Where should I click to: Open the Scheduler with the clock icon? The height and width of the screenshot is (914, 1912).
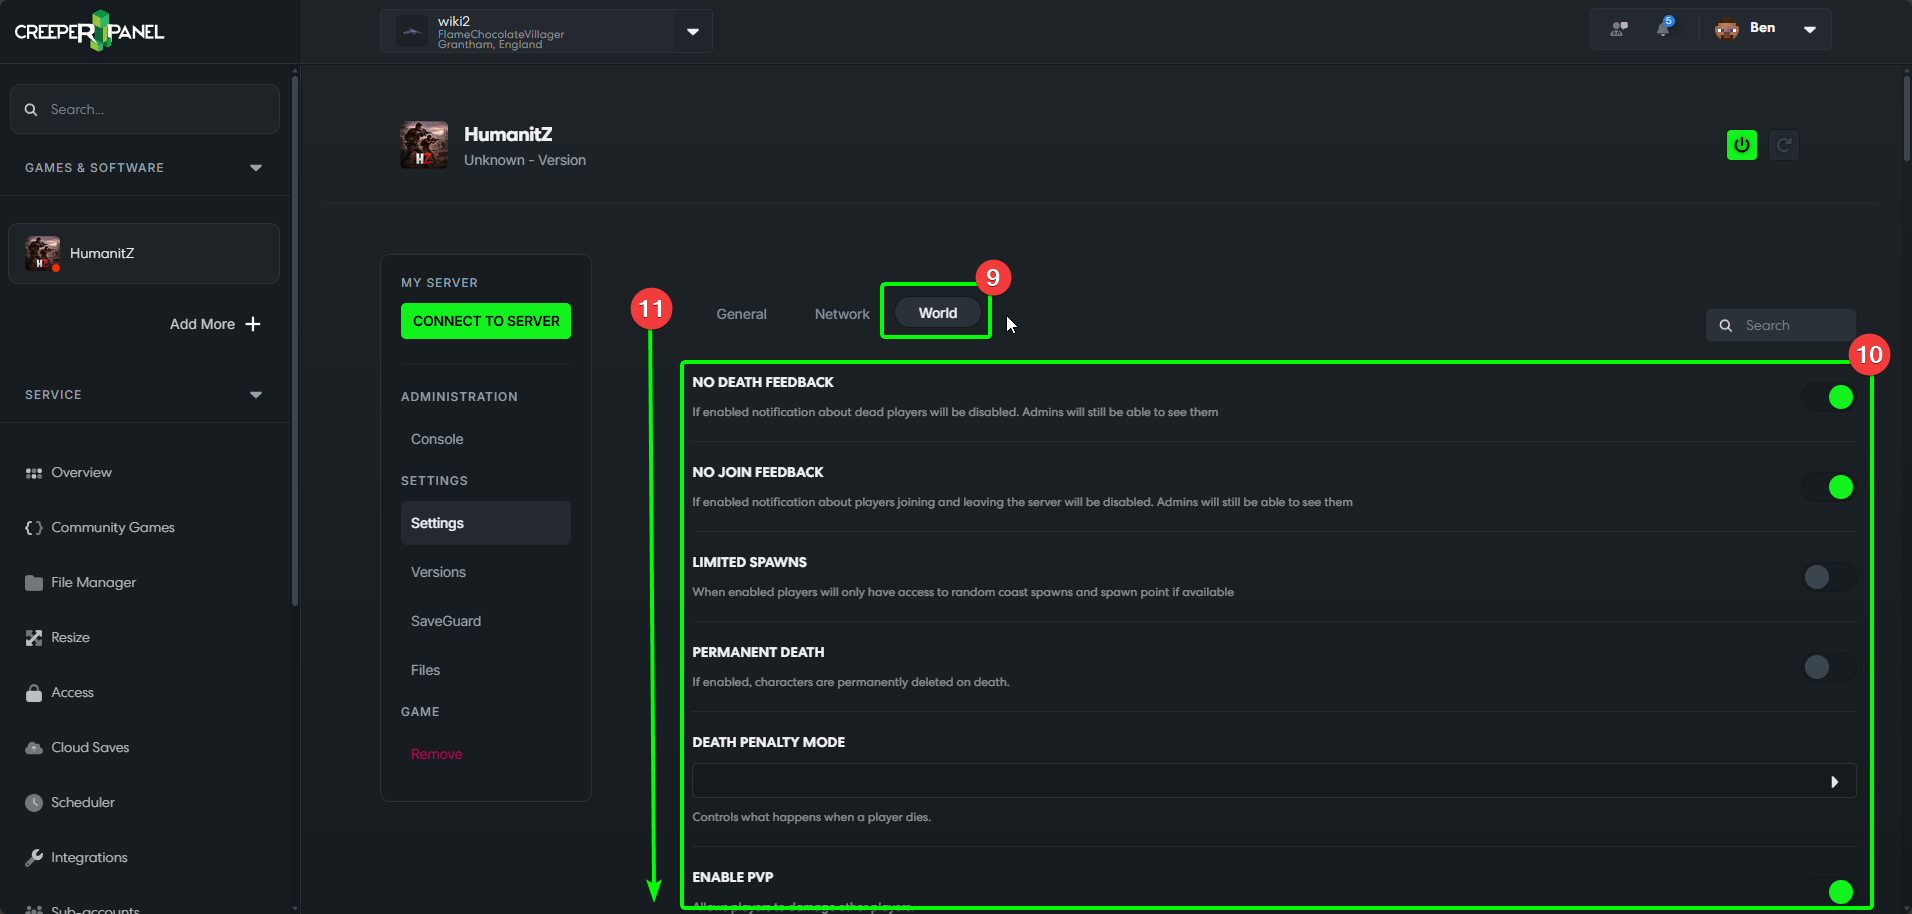[x=32, y=802]
